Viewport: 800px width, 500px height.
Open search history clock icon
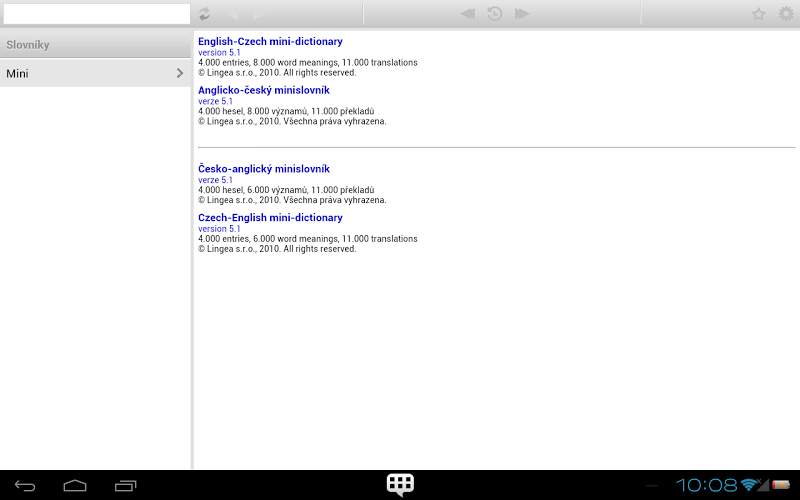(x=495, y=14)
